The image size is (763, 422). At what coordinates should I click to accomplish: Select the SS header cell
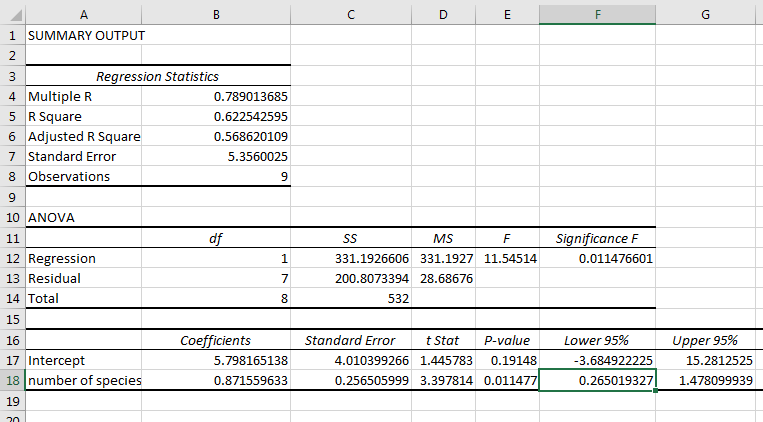coord(351,239)
